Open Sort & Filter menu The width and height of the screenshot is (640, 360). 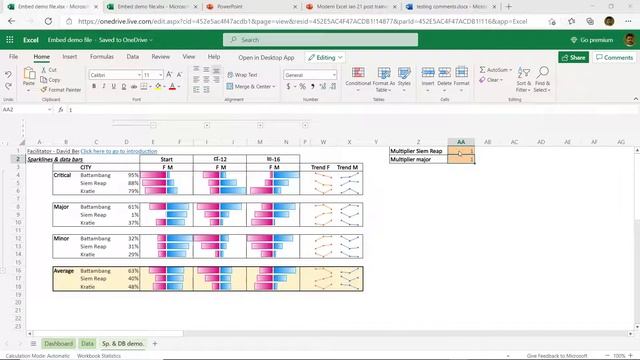pyautogui.click(x=523, y=79)
